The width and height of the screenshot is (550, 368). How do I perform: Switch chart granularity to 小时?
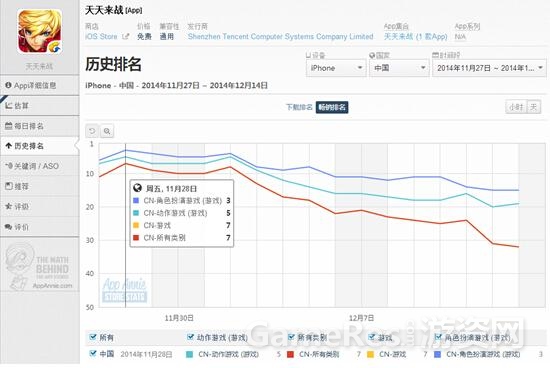click(x=516, y=107)
